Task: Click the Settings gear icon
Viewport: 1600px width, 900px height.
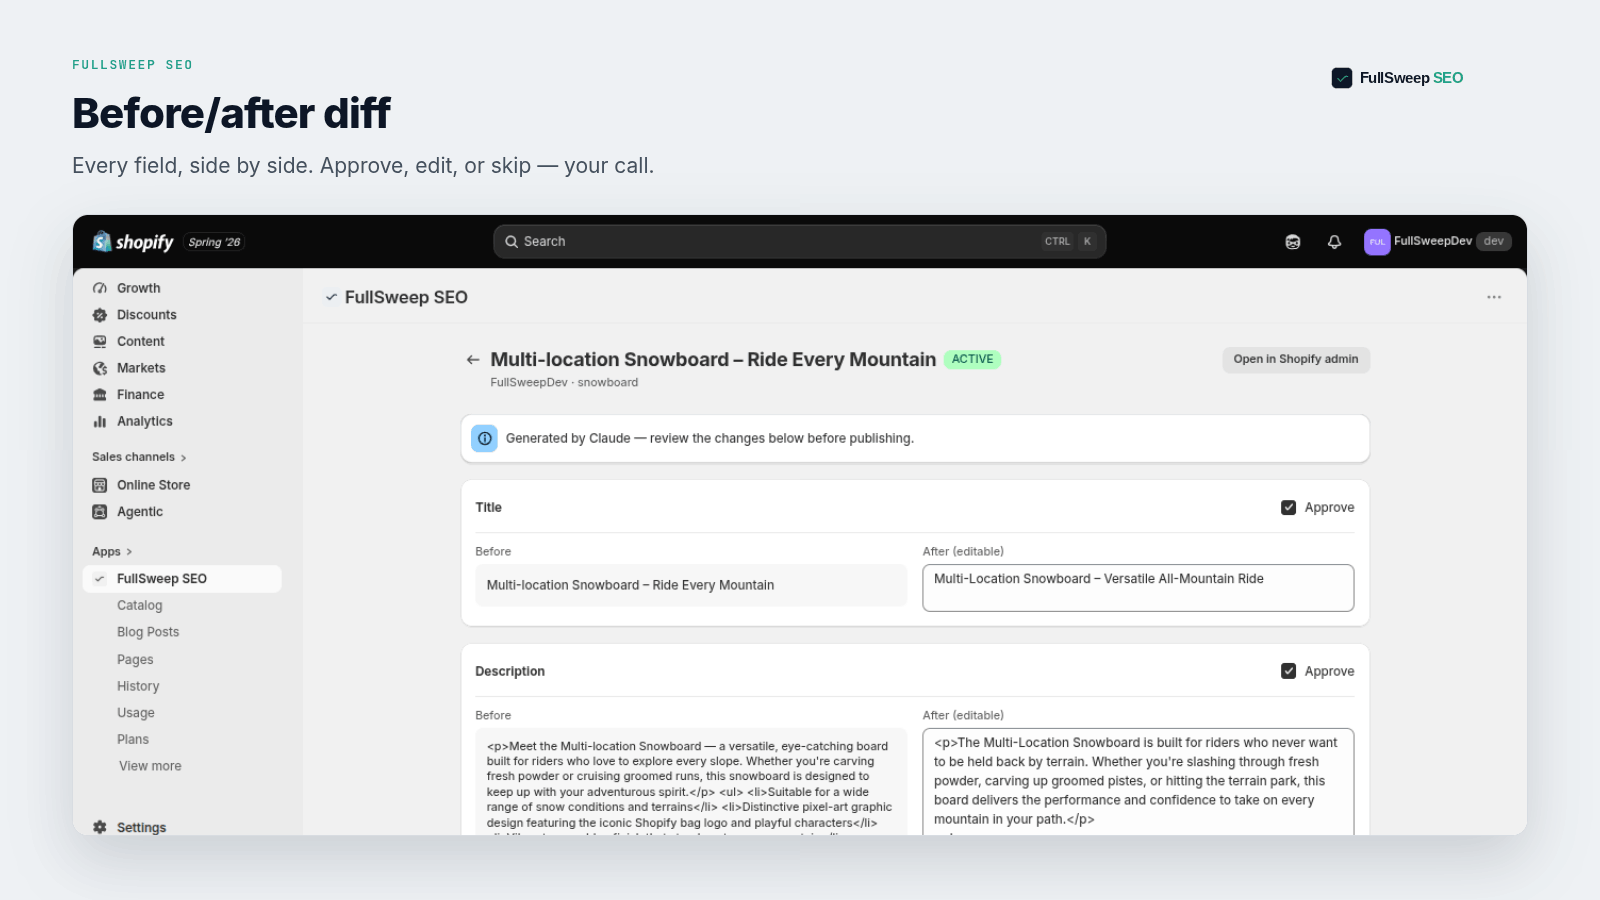Action: click(100, 827)
